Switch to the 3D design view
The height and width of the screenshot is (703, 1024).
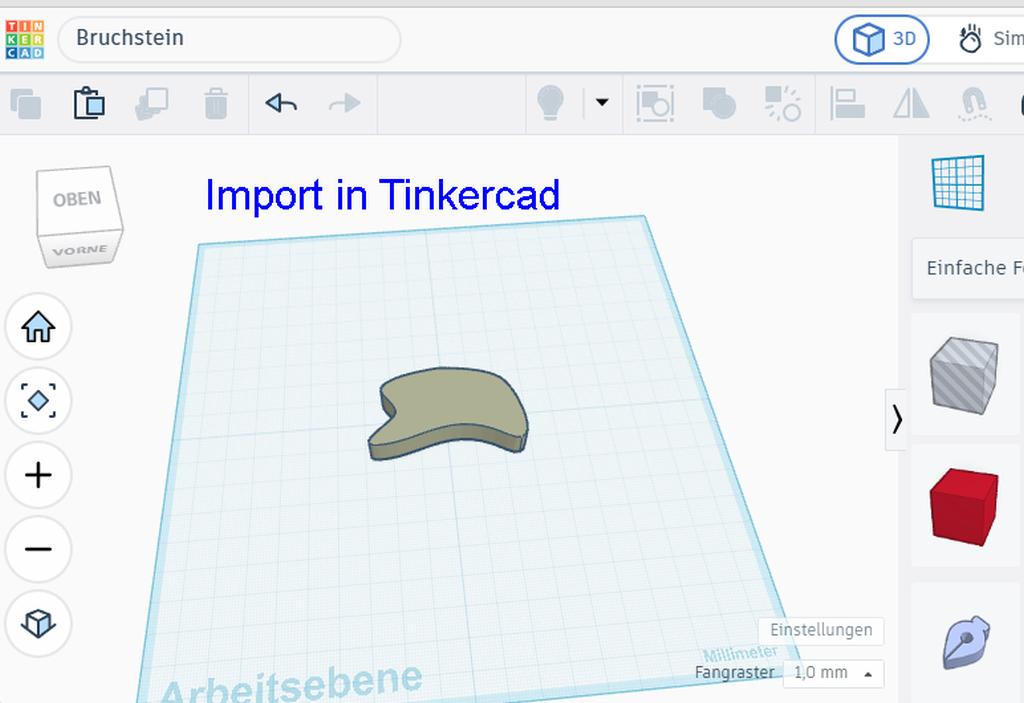(882, 39)
